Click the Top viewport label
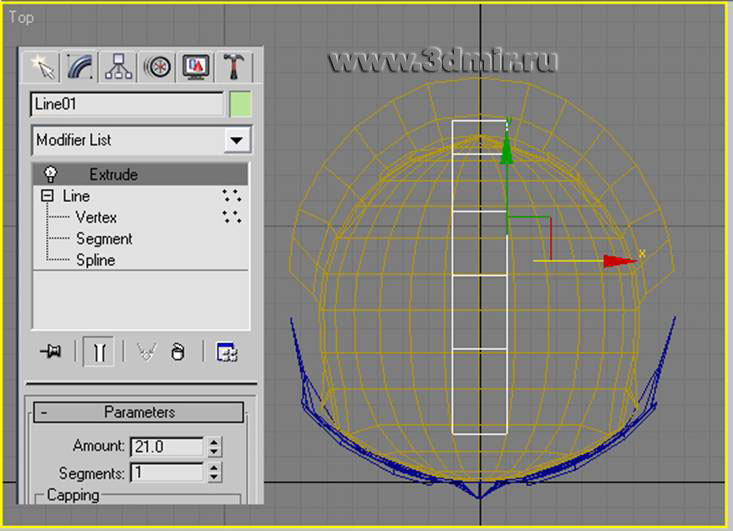 click(21, 18)
